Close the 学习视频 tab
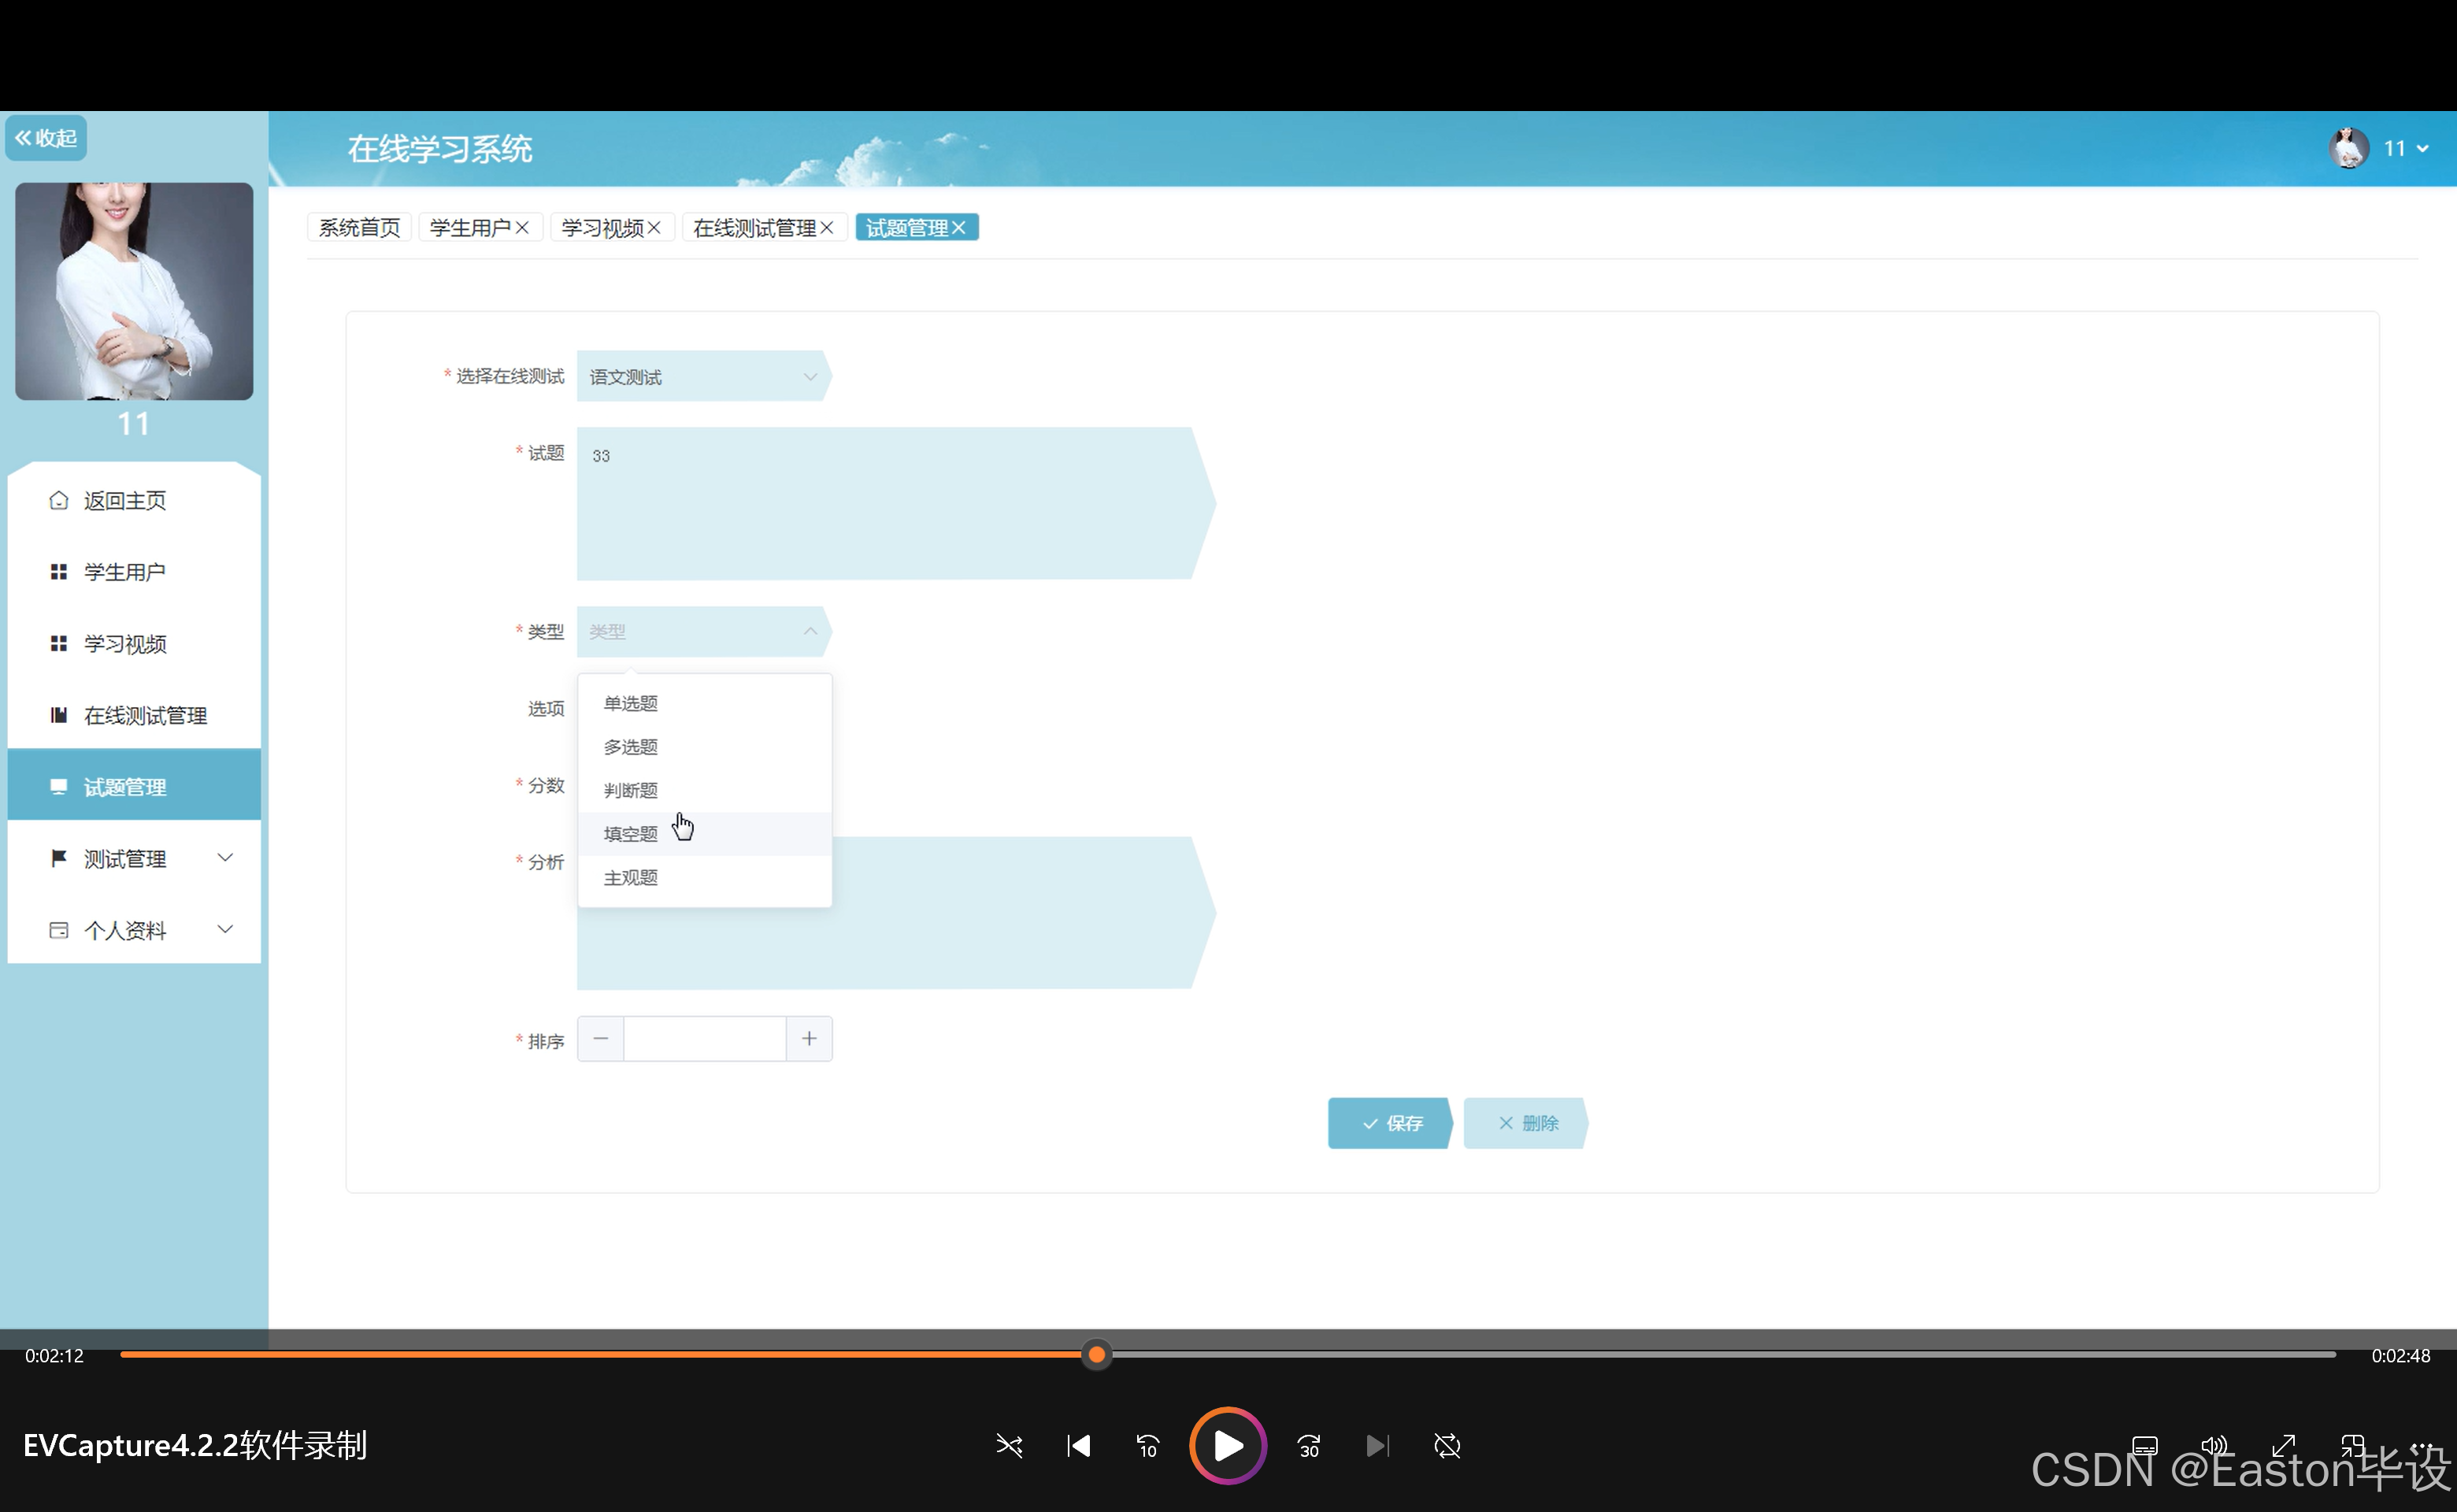Image resolution: width=2457 pixels, height=1512 pixels. (654, 228)
